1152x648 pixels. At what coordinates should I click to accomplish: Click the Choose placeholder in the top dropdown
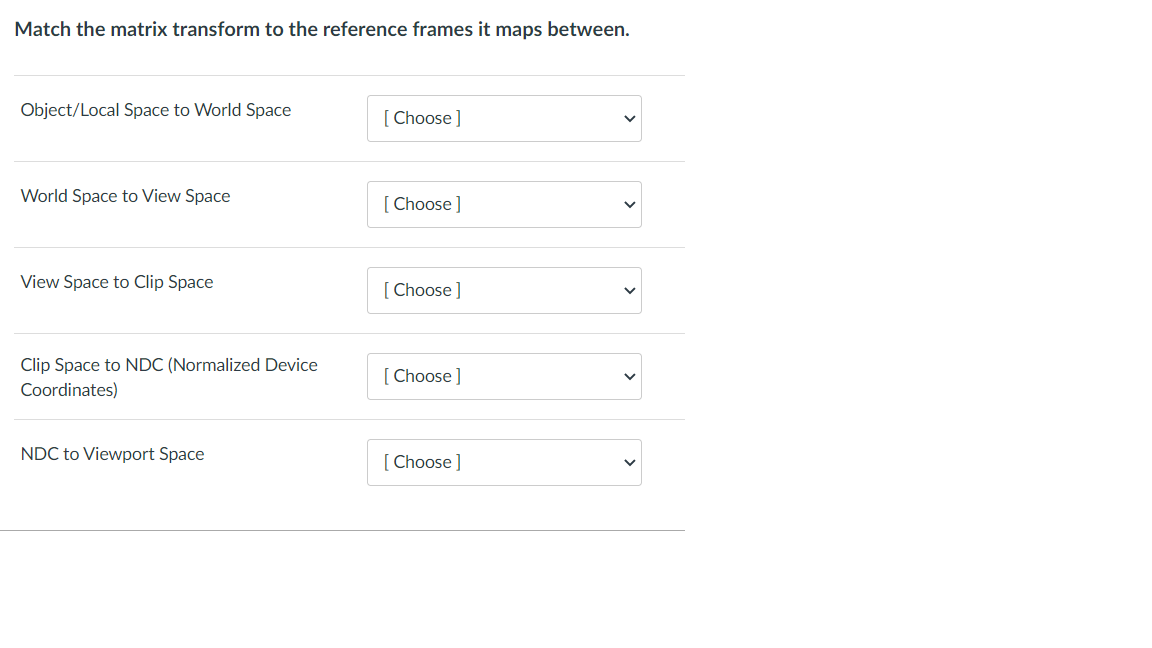(x=422, y=117)
